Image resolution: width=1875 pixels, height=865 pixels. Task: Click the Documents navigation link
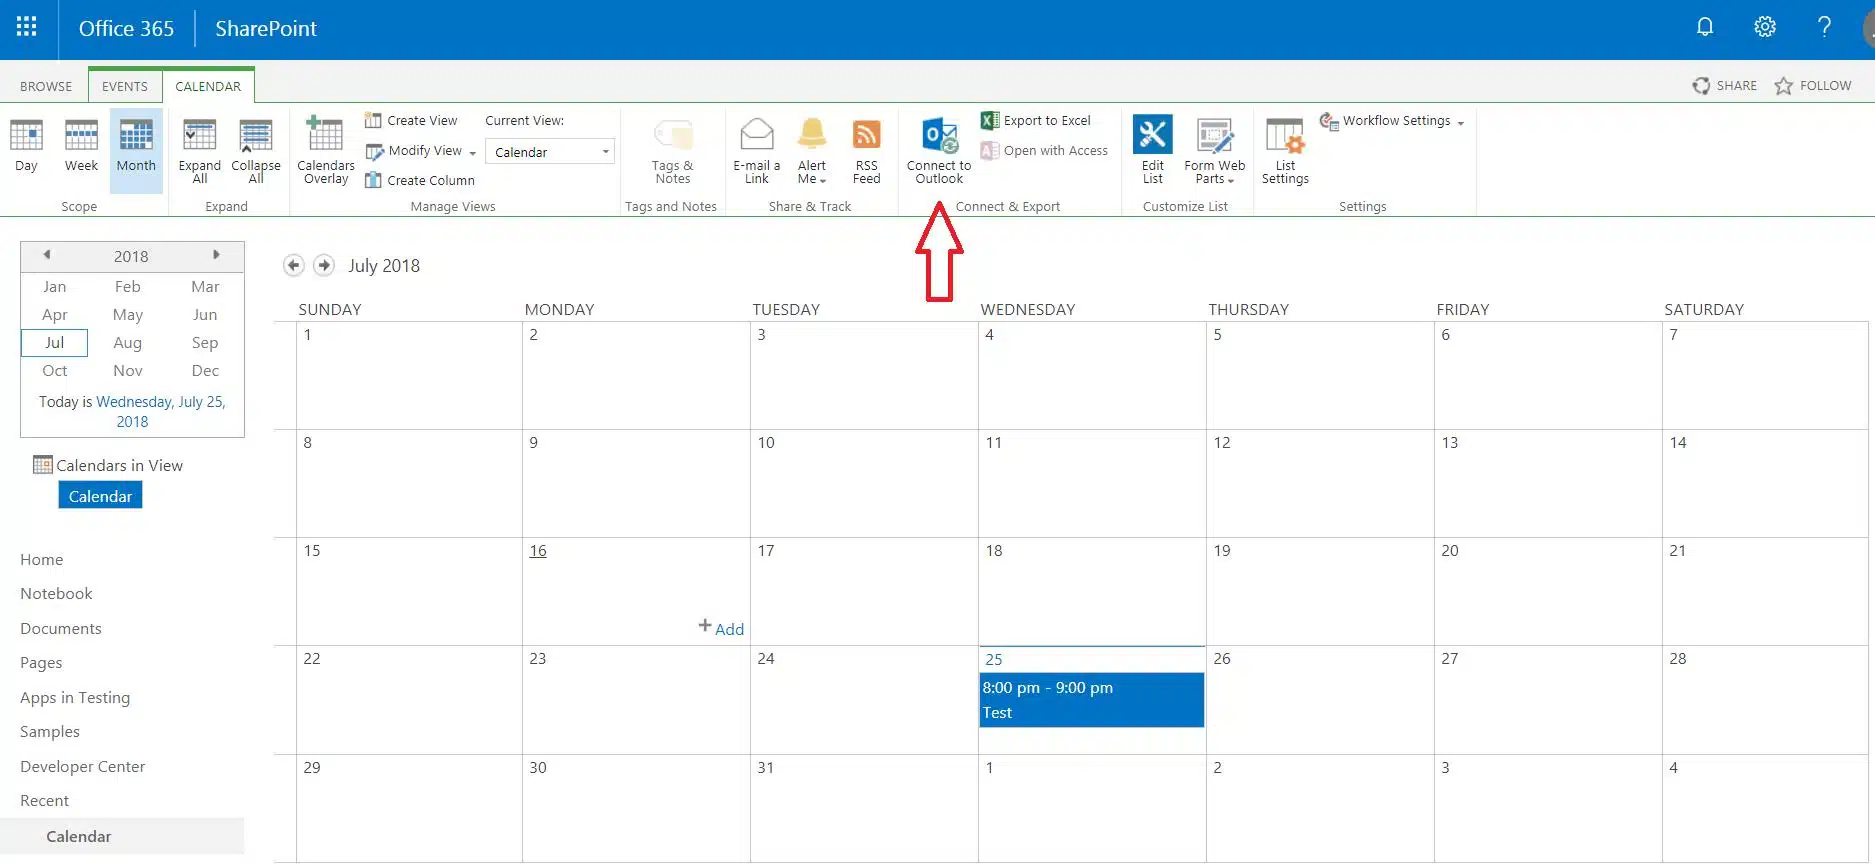click(x=61, y=628)
